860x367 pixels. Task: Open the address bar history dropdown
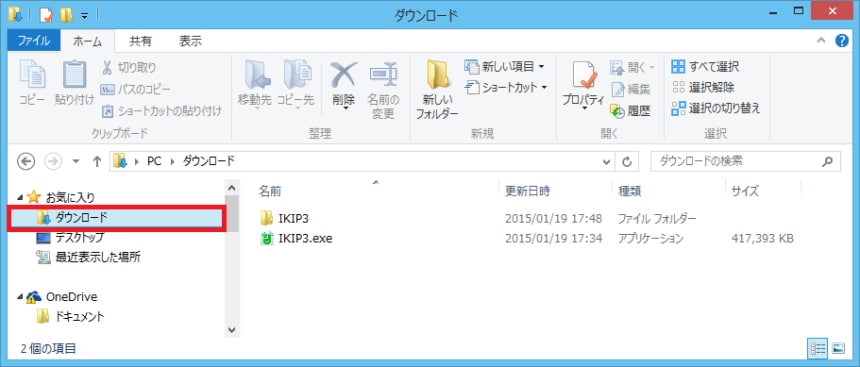coord(607,161)
